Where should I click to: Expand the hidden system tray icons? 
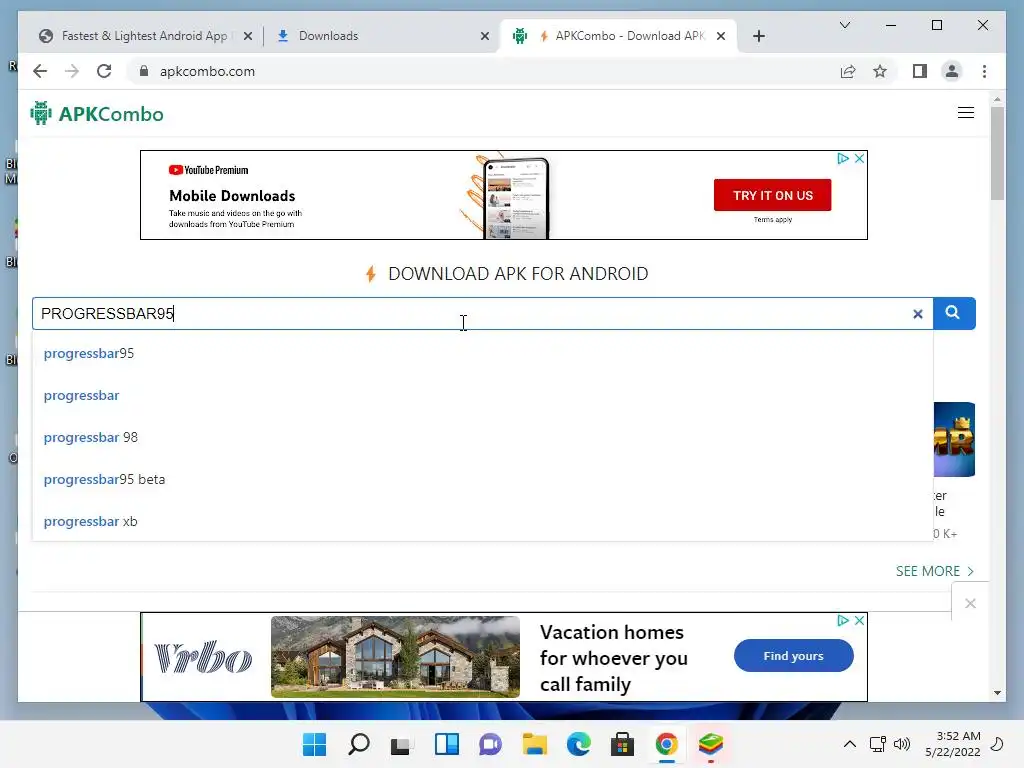coord(850,744)
